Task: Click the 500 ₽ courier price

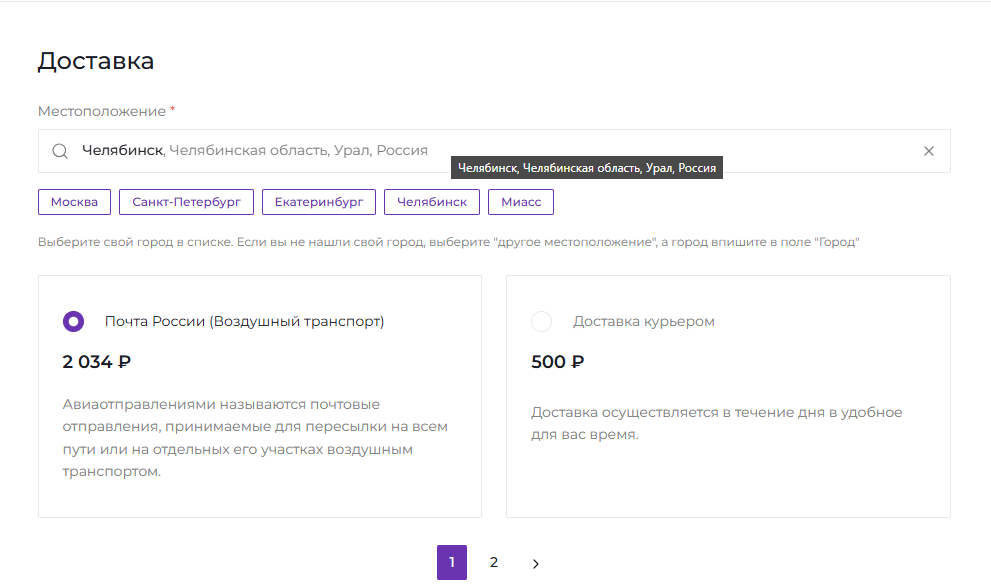Action: click(557, 362)
